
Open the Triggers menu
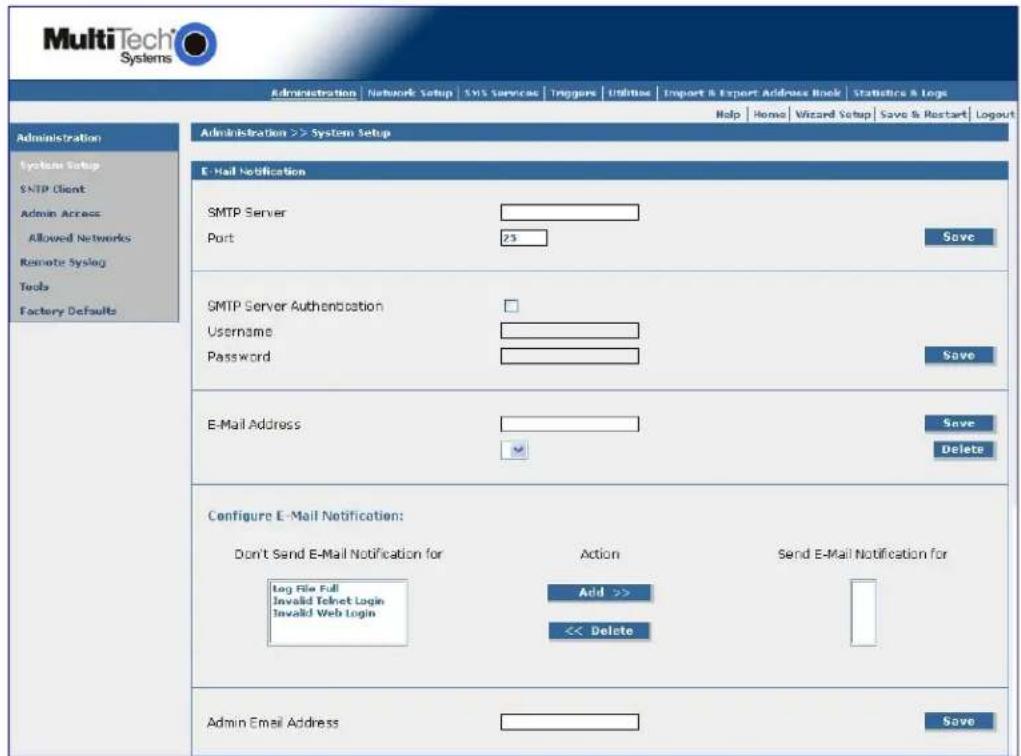[573, 93]
